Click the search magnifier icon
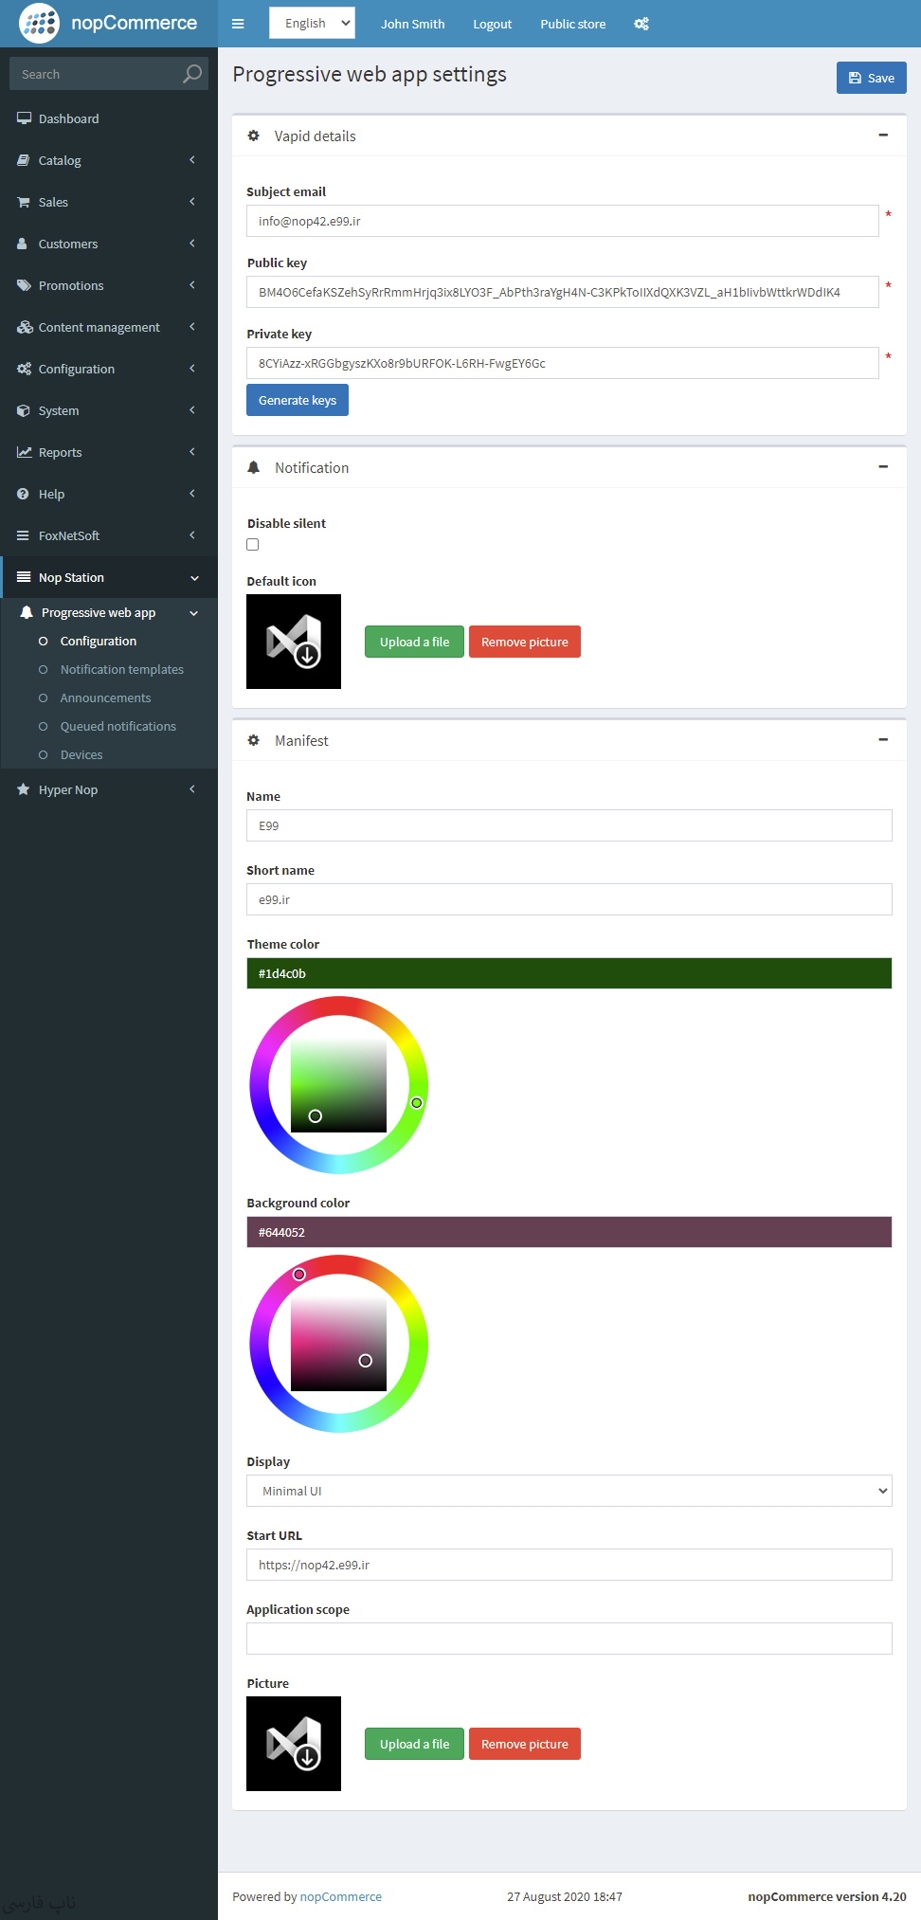The height and width of the screenshot is (1920, 921). coord(192,74)
